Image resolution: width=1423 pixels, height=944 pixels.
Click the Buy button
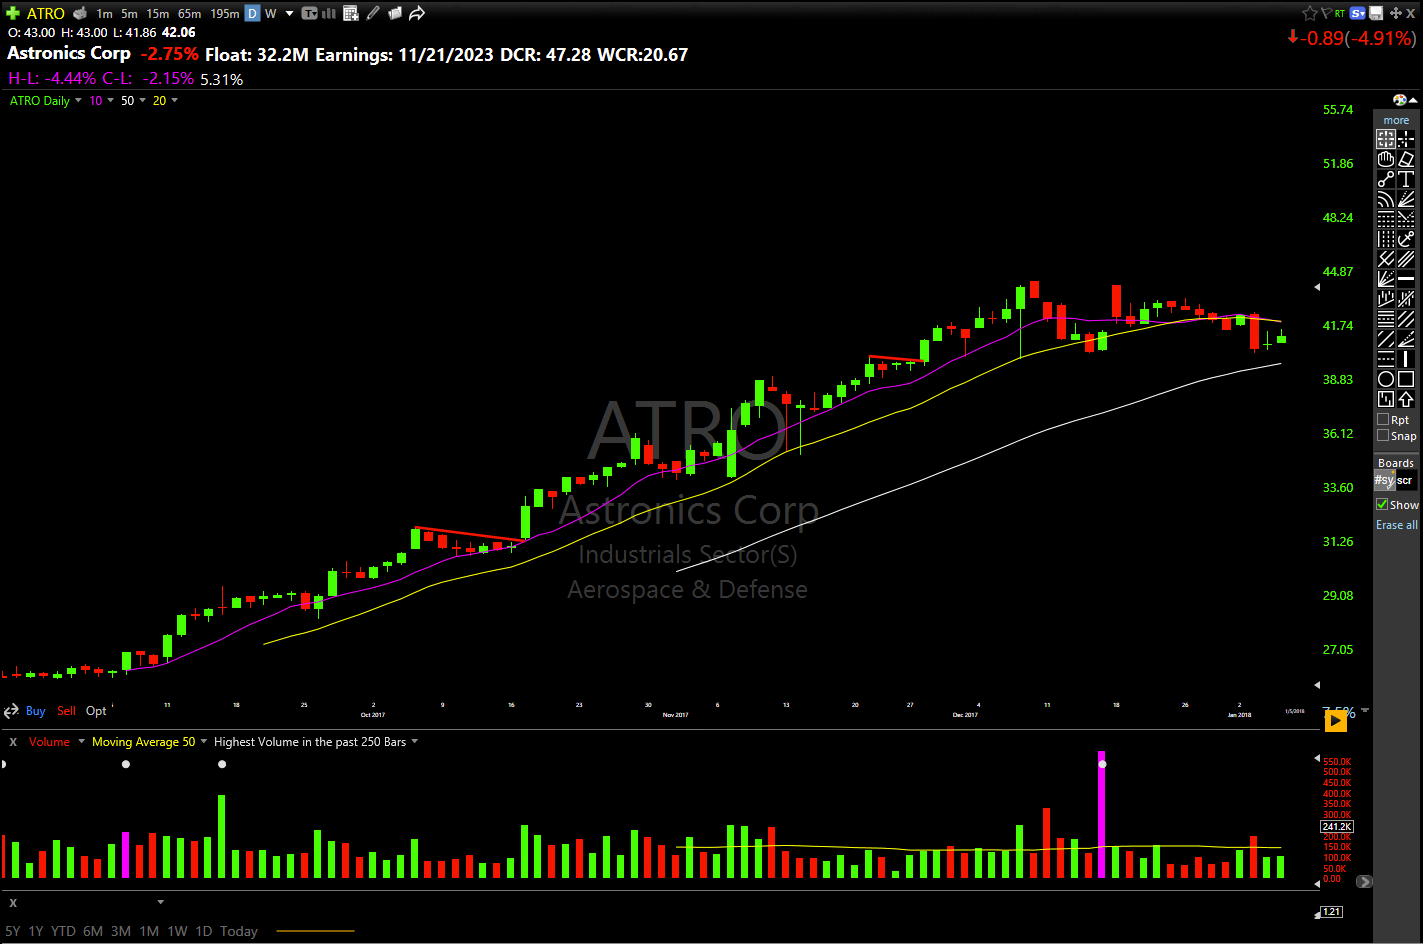coord(35,711)
